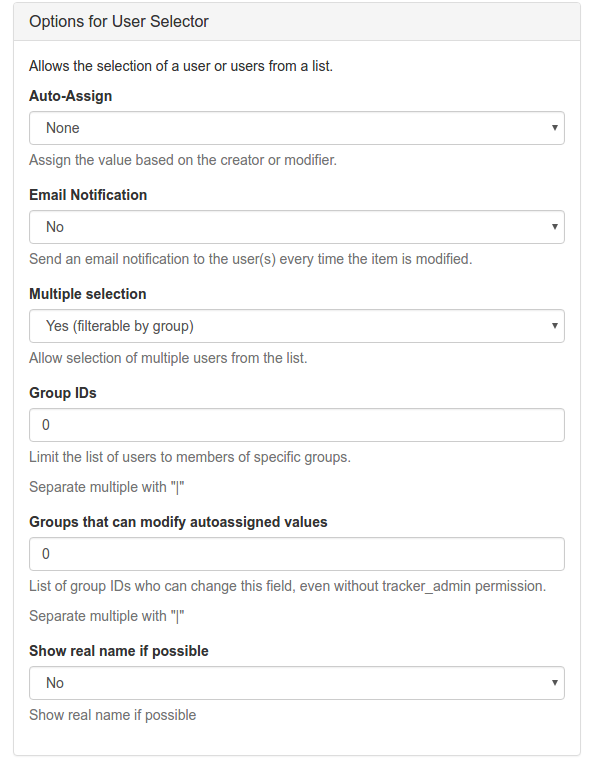The image size is (595, 759).
Task: Click the Group IDs label
Action: click(63, 393)
